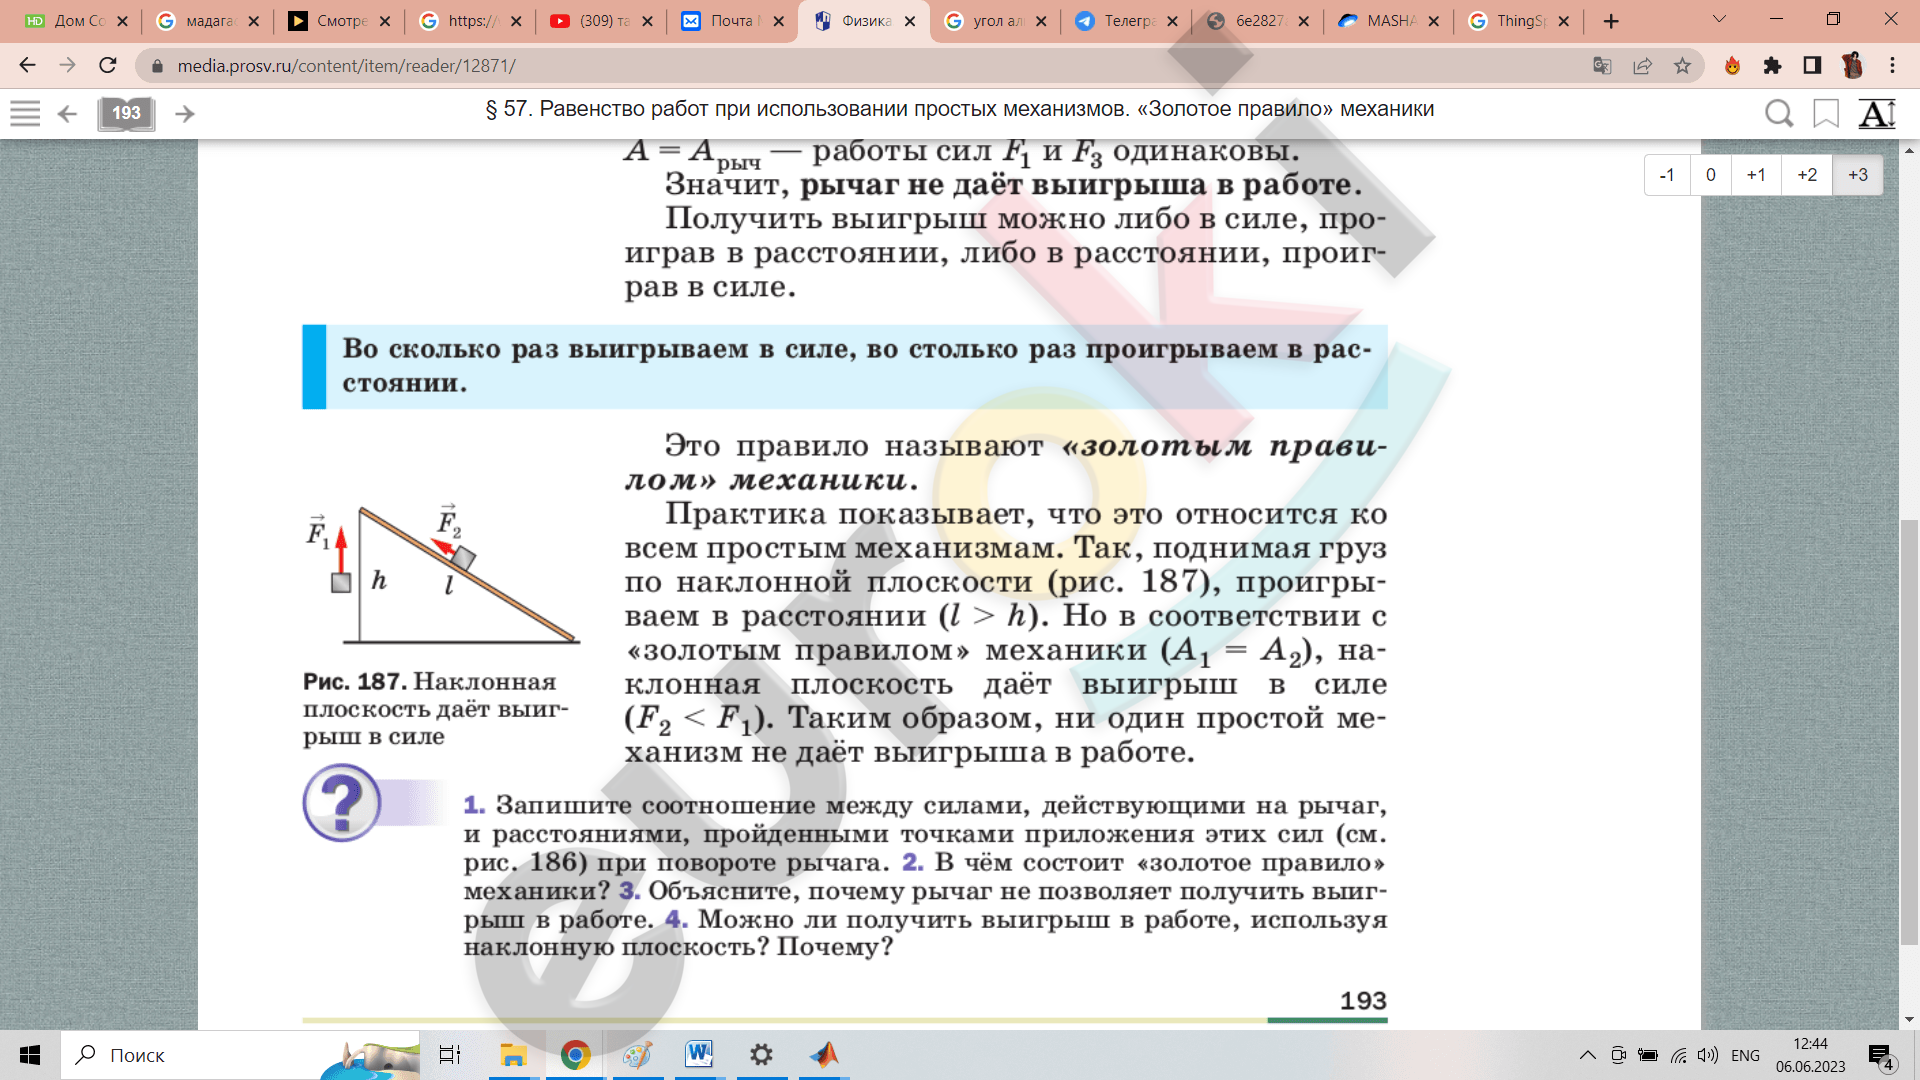Click the page scrollbar thumb
Viewport: 1920px width, 1080px height.
pos(1909,732)
